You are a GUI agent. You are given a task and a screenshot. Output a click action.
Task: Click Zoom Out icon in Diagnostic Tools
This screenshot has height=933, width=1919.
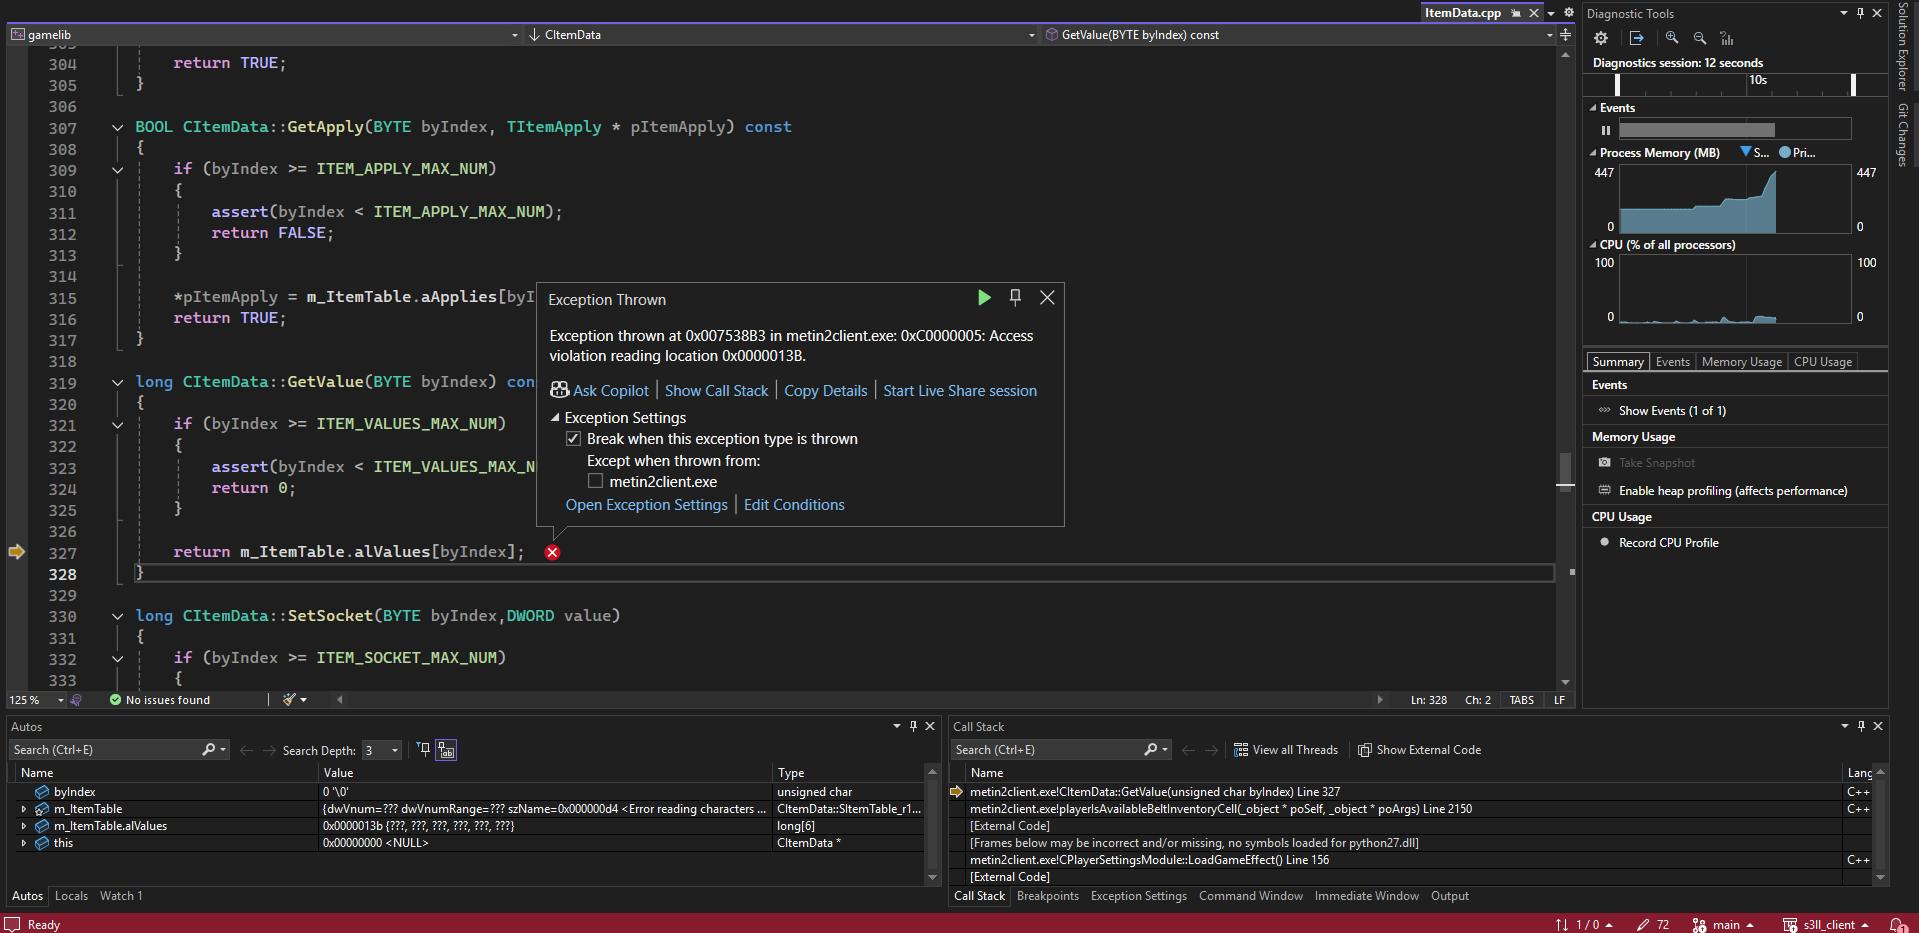click(x=1700, y=38)
